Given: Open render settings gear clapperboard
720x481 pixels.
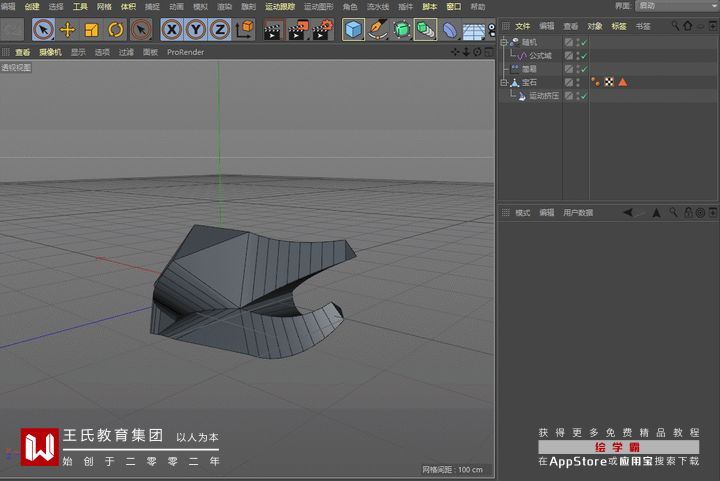Looking at the screenshot, I should [322, 30].
